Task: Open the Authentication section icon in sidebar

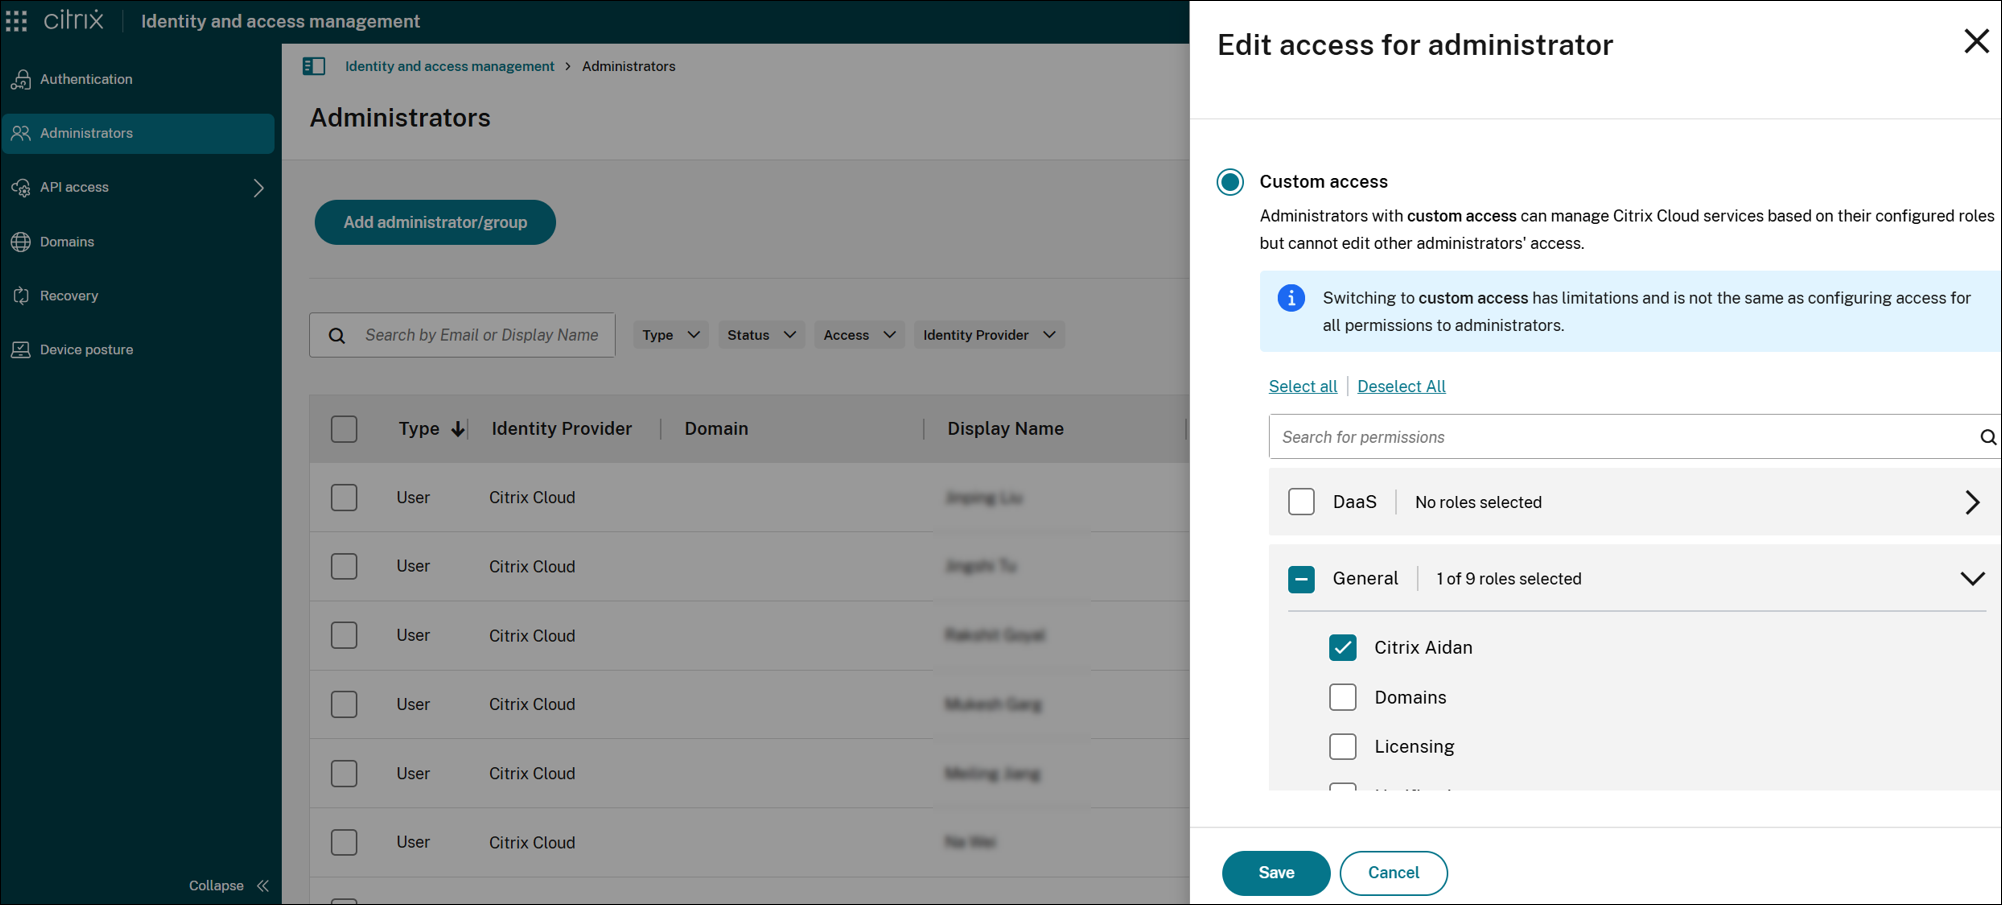Action: (x=22, y=79)
